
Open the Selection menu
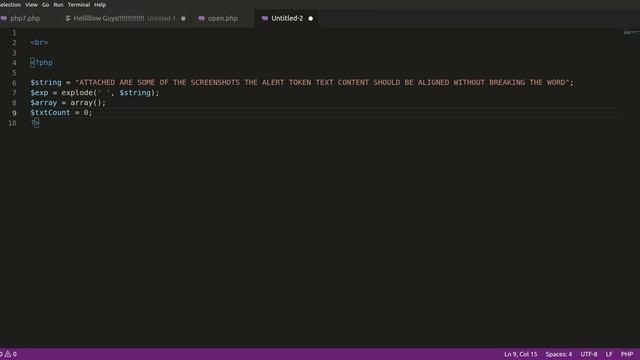pyautogui.click(x=10, y=5)
